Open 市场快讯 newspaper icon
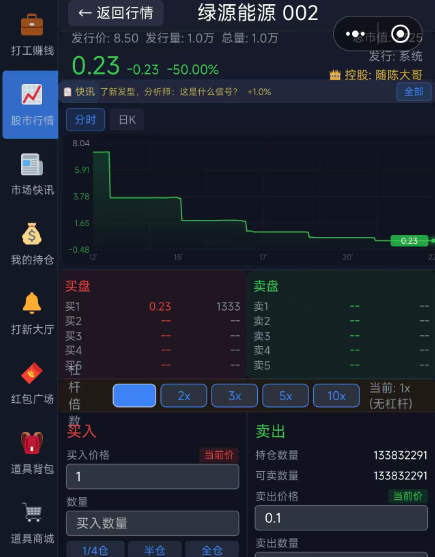435x557 pixels. [x=32, y=164]
